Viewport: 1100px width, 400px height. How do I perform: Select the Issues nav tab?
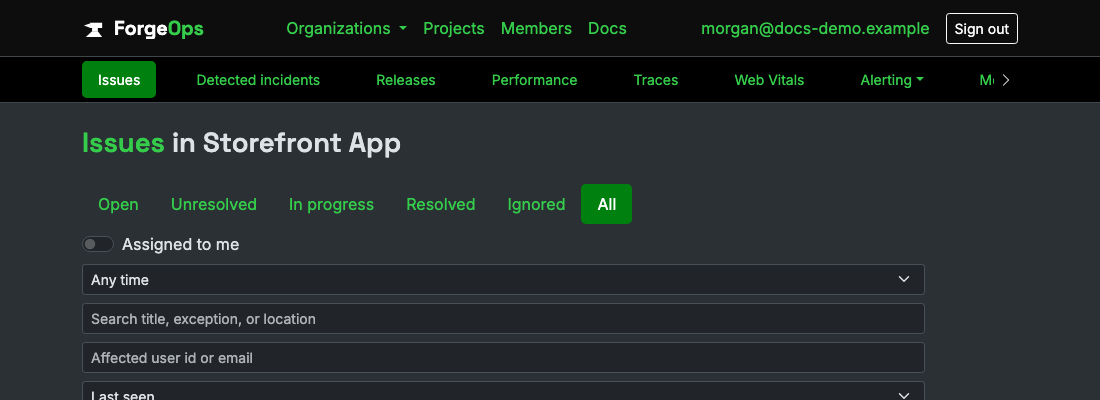pyautogui.click(x=119, y=80)
